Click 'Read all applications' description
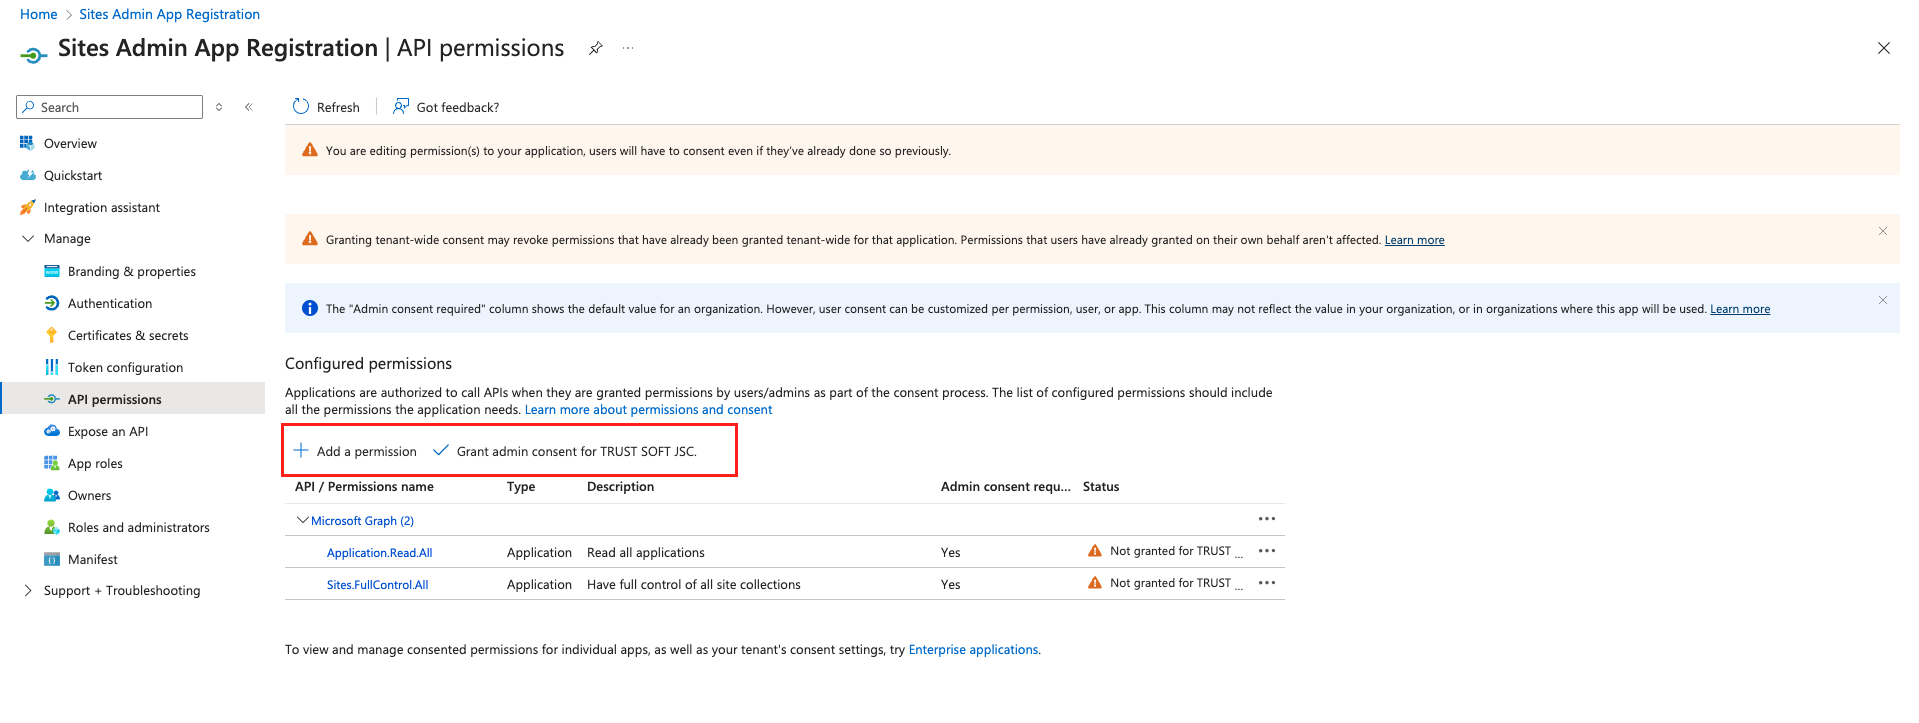The image size is (1919, 723). (x=645, y=553)
